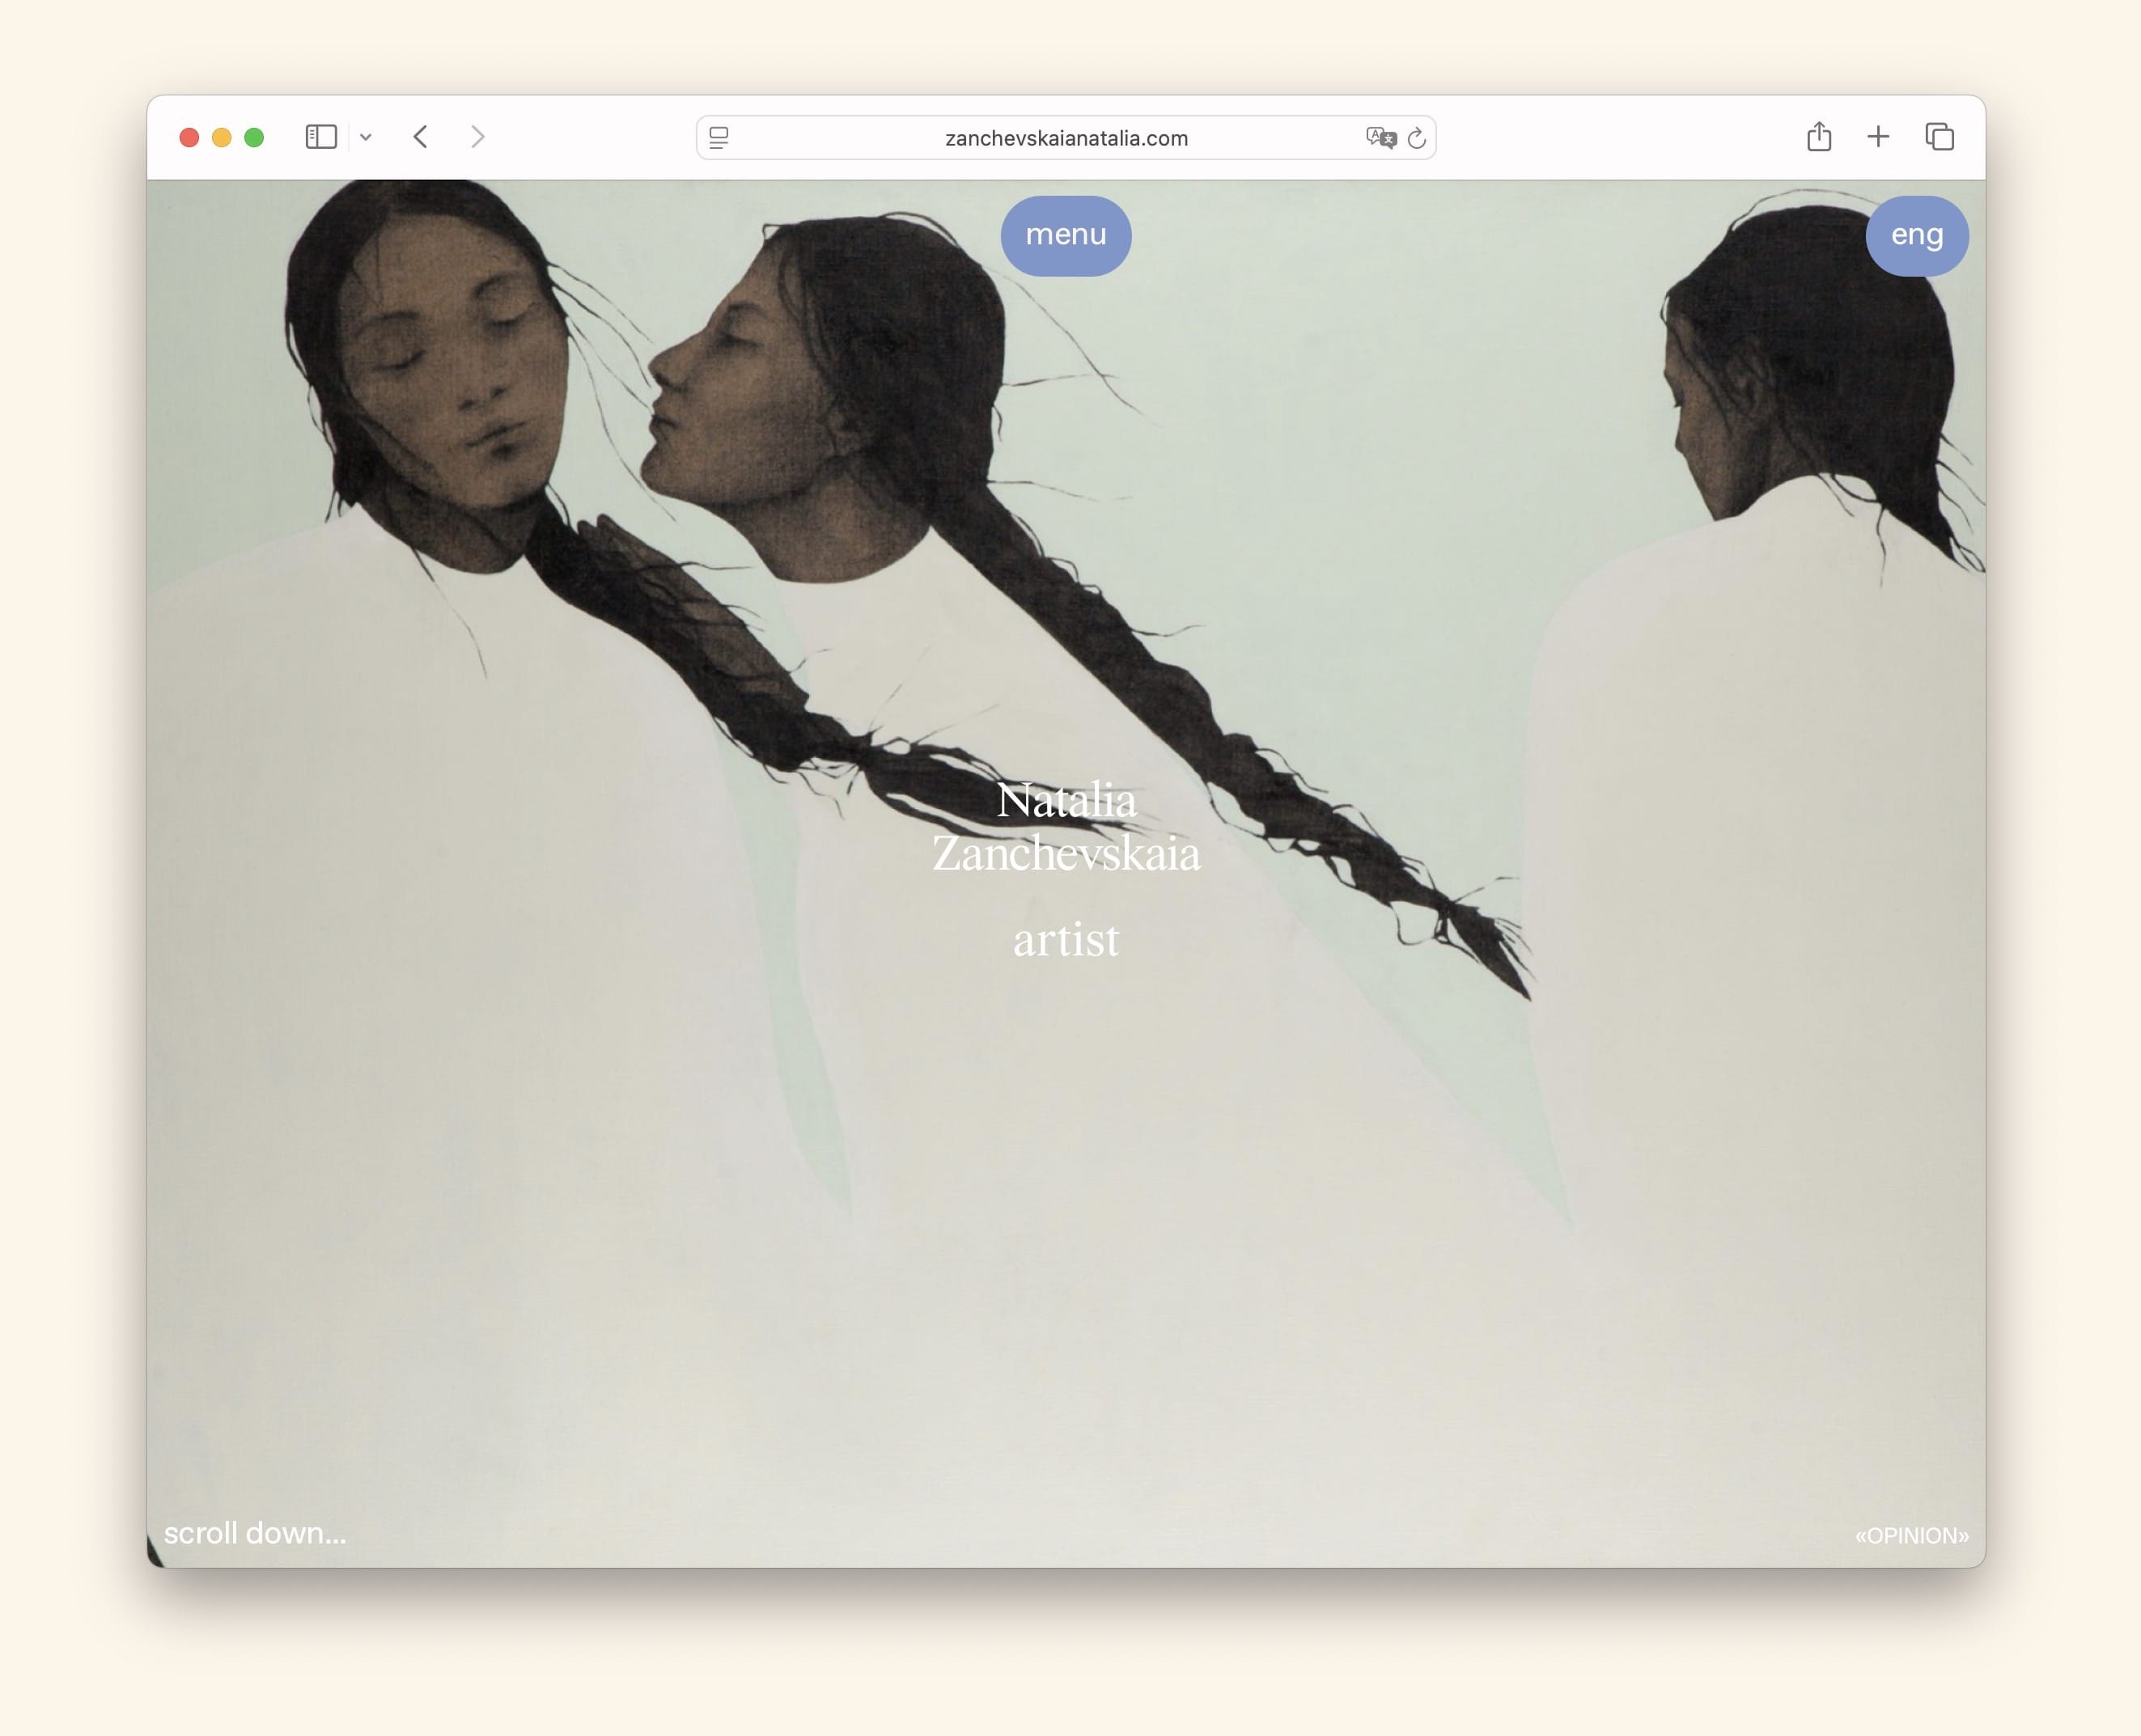Click the scroll down... text
2141x1736 pixels.
[x=255, y=1533]
